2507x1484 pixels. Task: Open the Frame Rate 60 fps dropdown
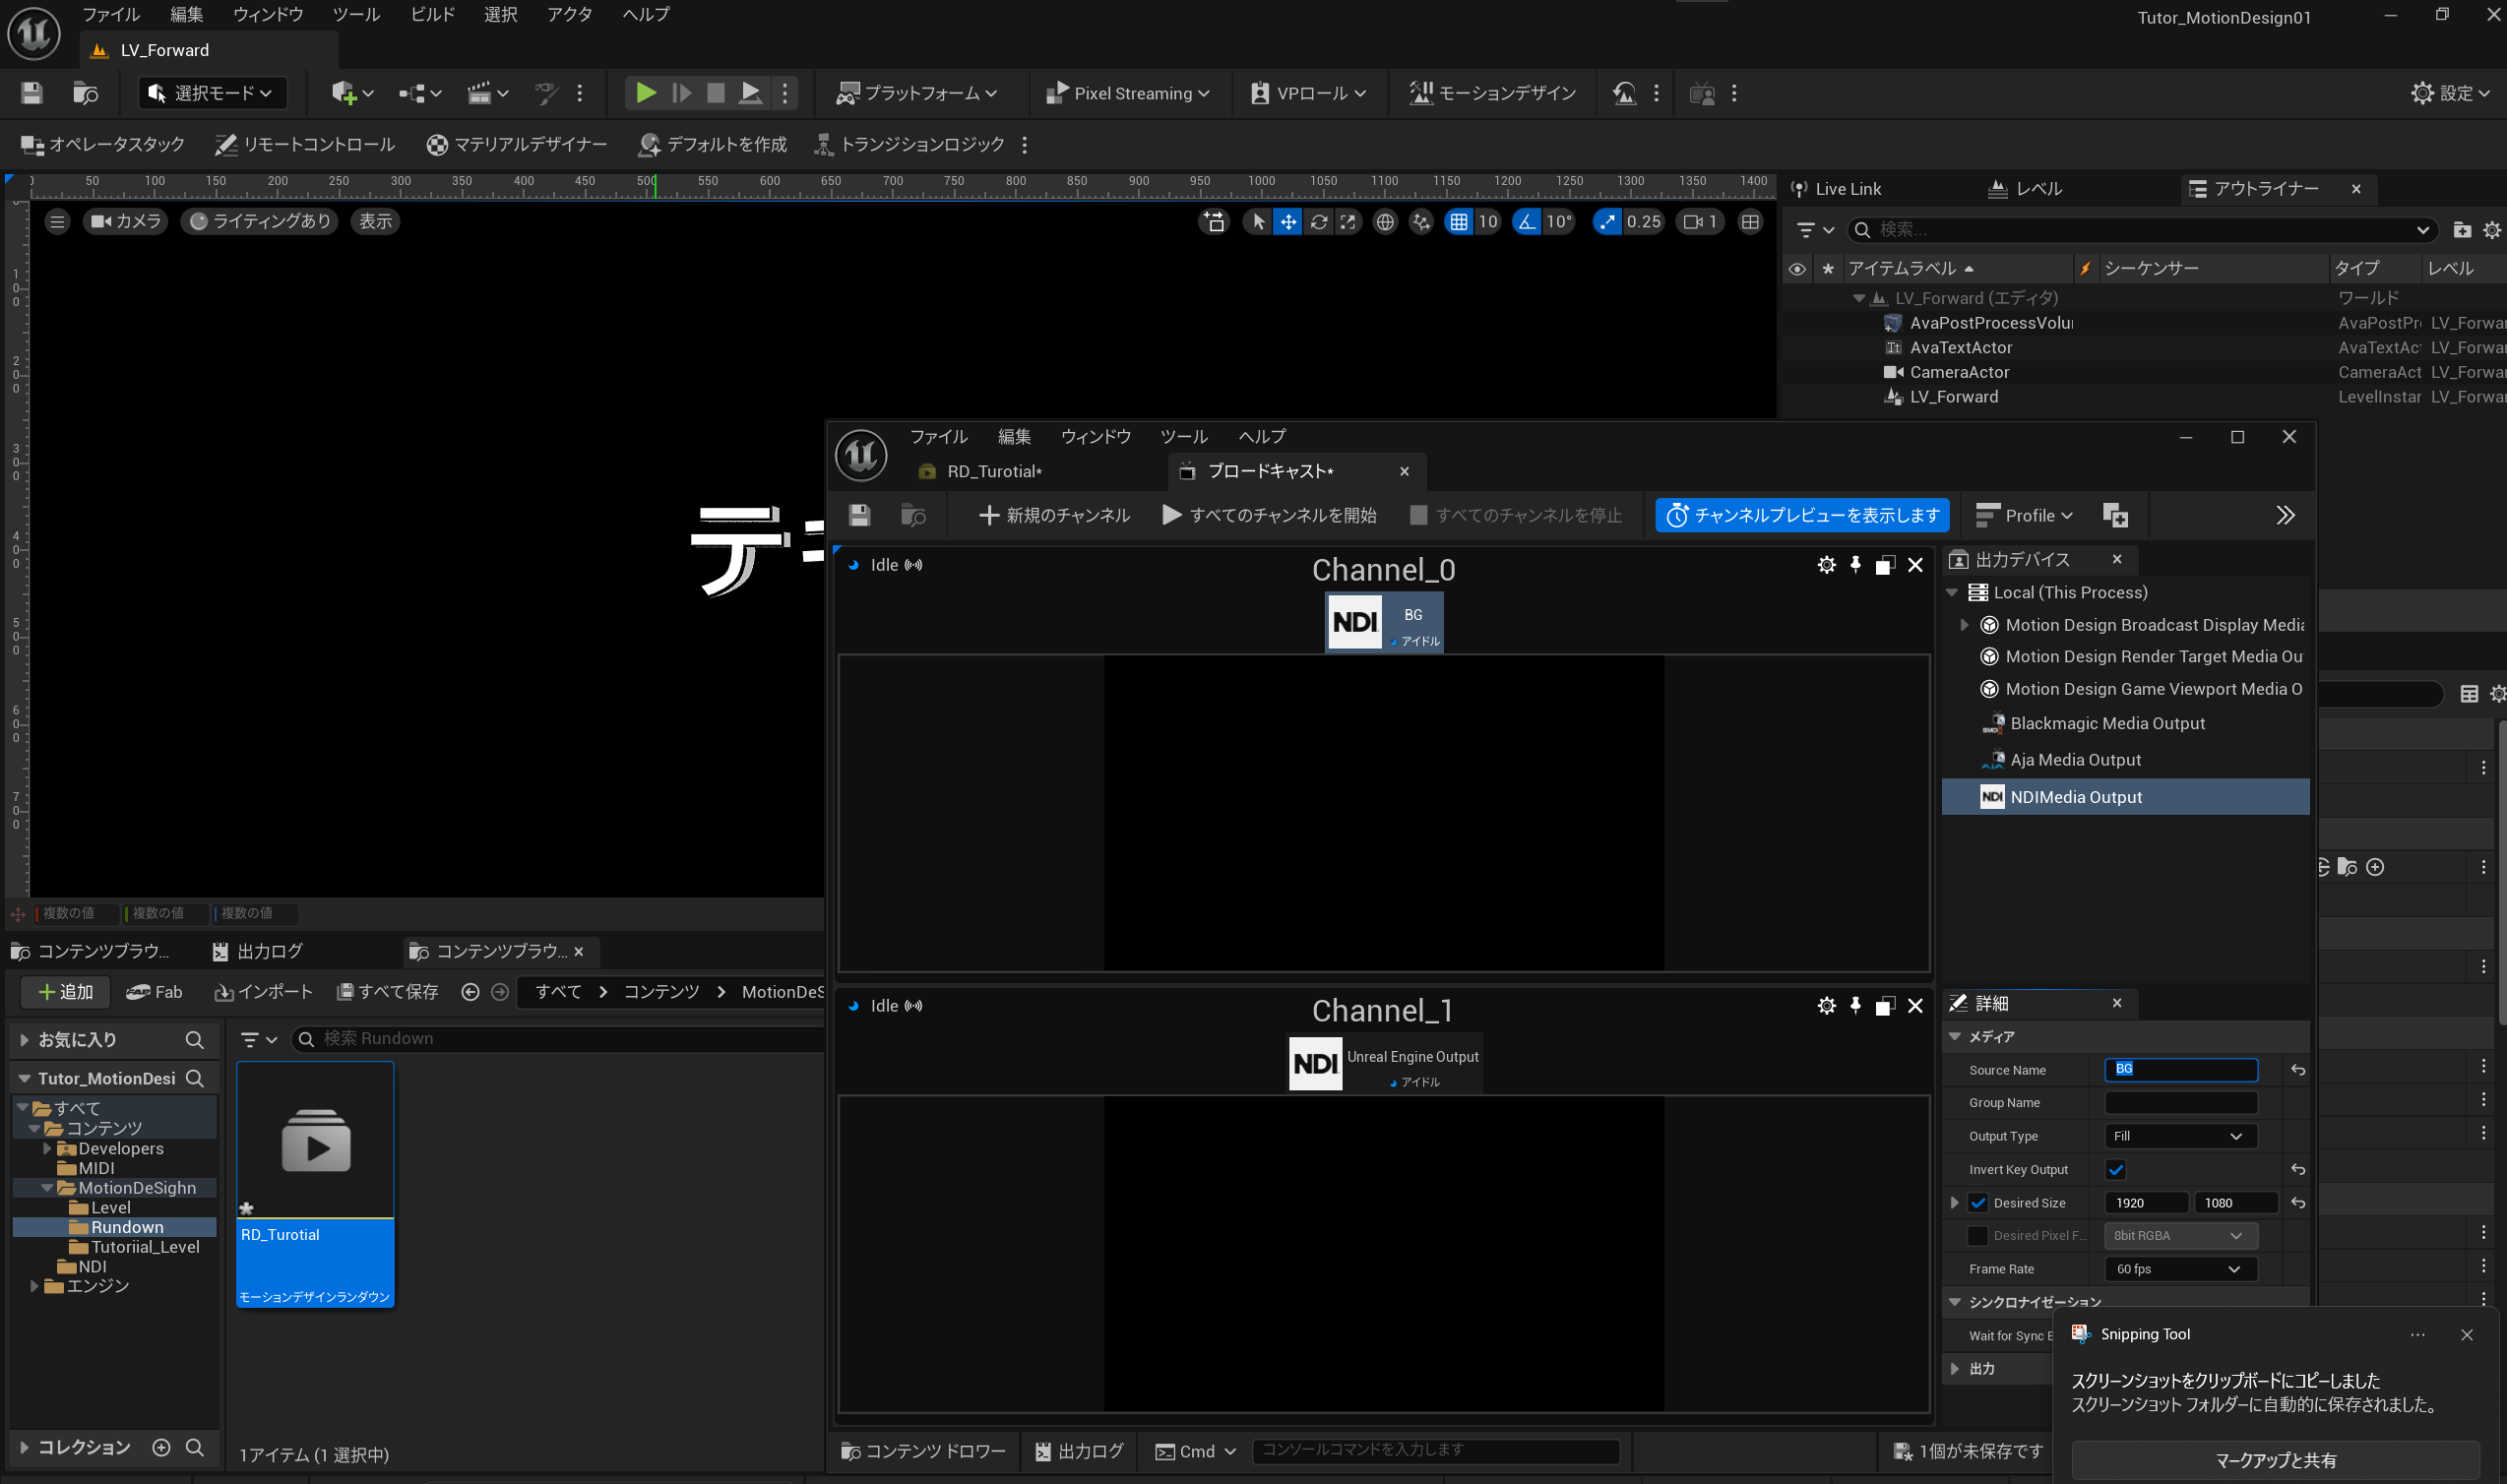(x=2178, y=1269)
